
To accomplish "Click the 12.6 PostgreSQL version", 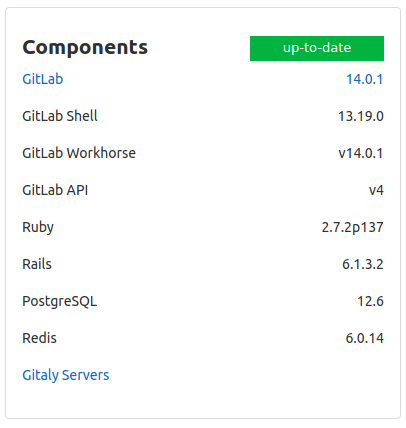I will point(371,301).
